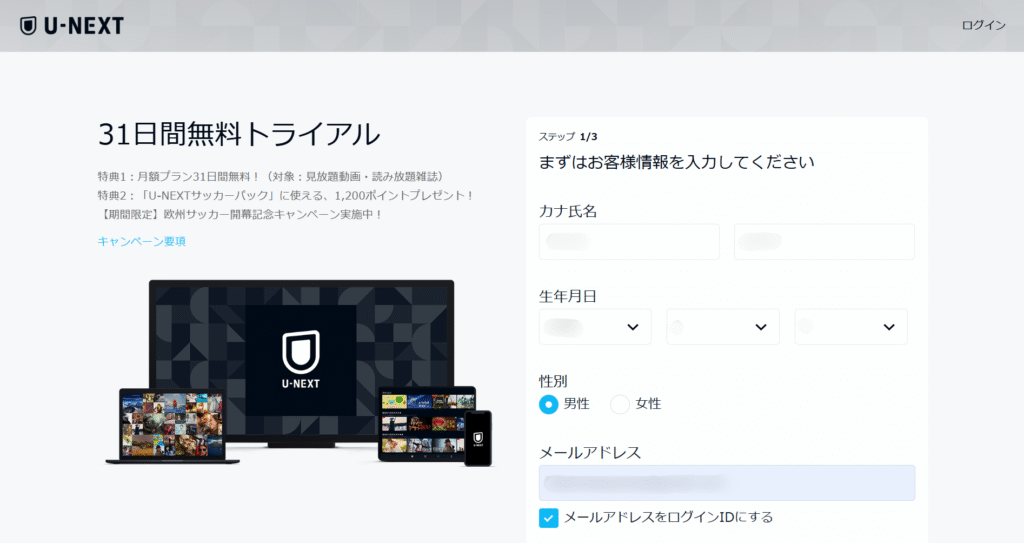Click the 特典2 1,200ポイント text line

tap(286, 195)
